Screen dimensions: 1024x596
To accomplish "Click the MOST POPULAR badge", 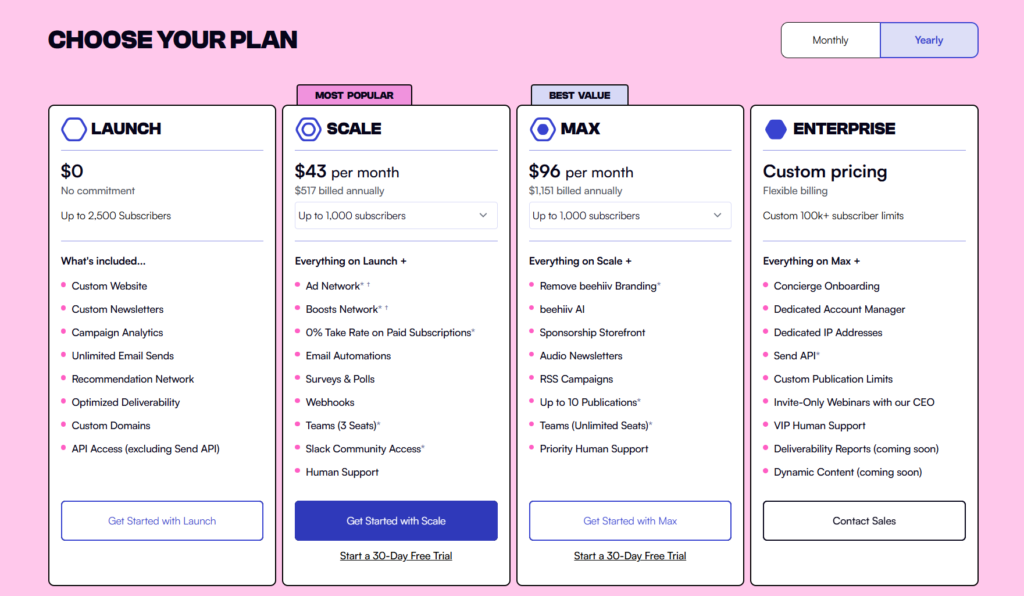I will pyautogui.click(x=354, y=93).
